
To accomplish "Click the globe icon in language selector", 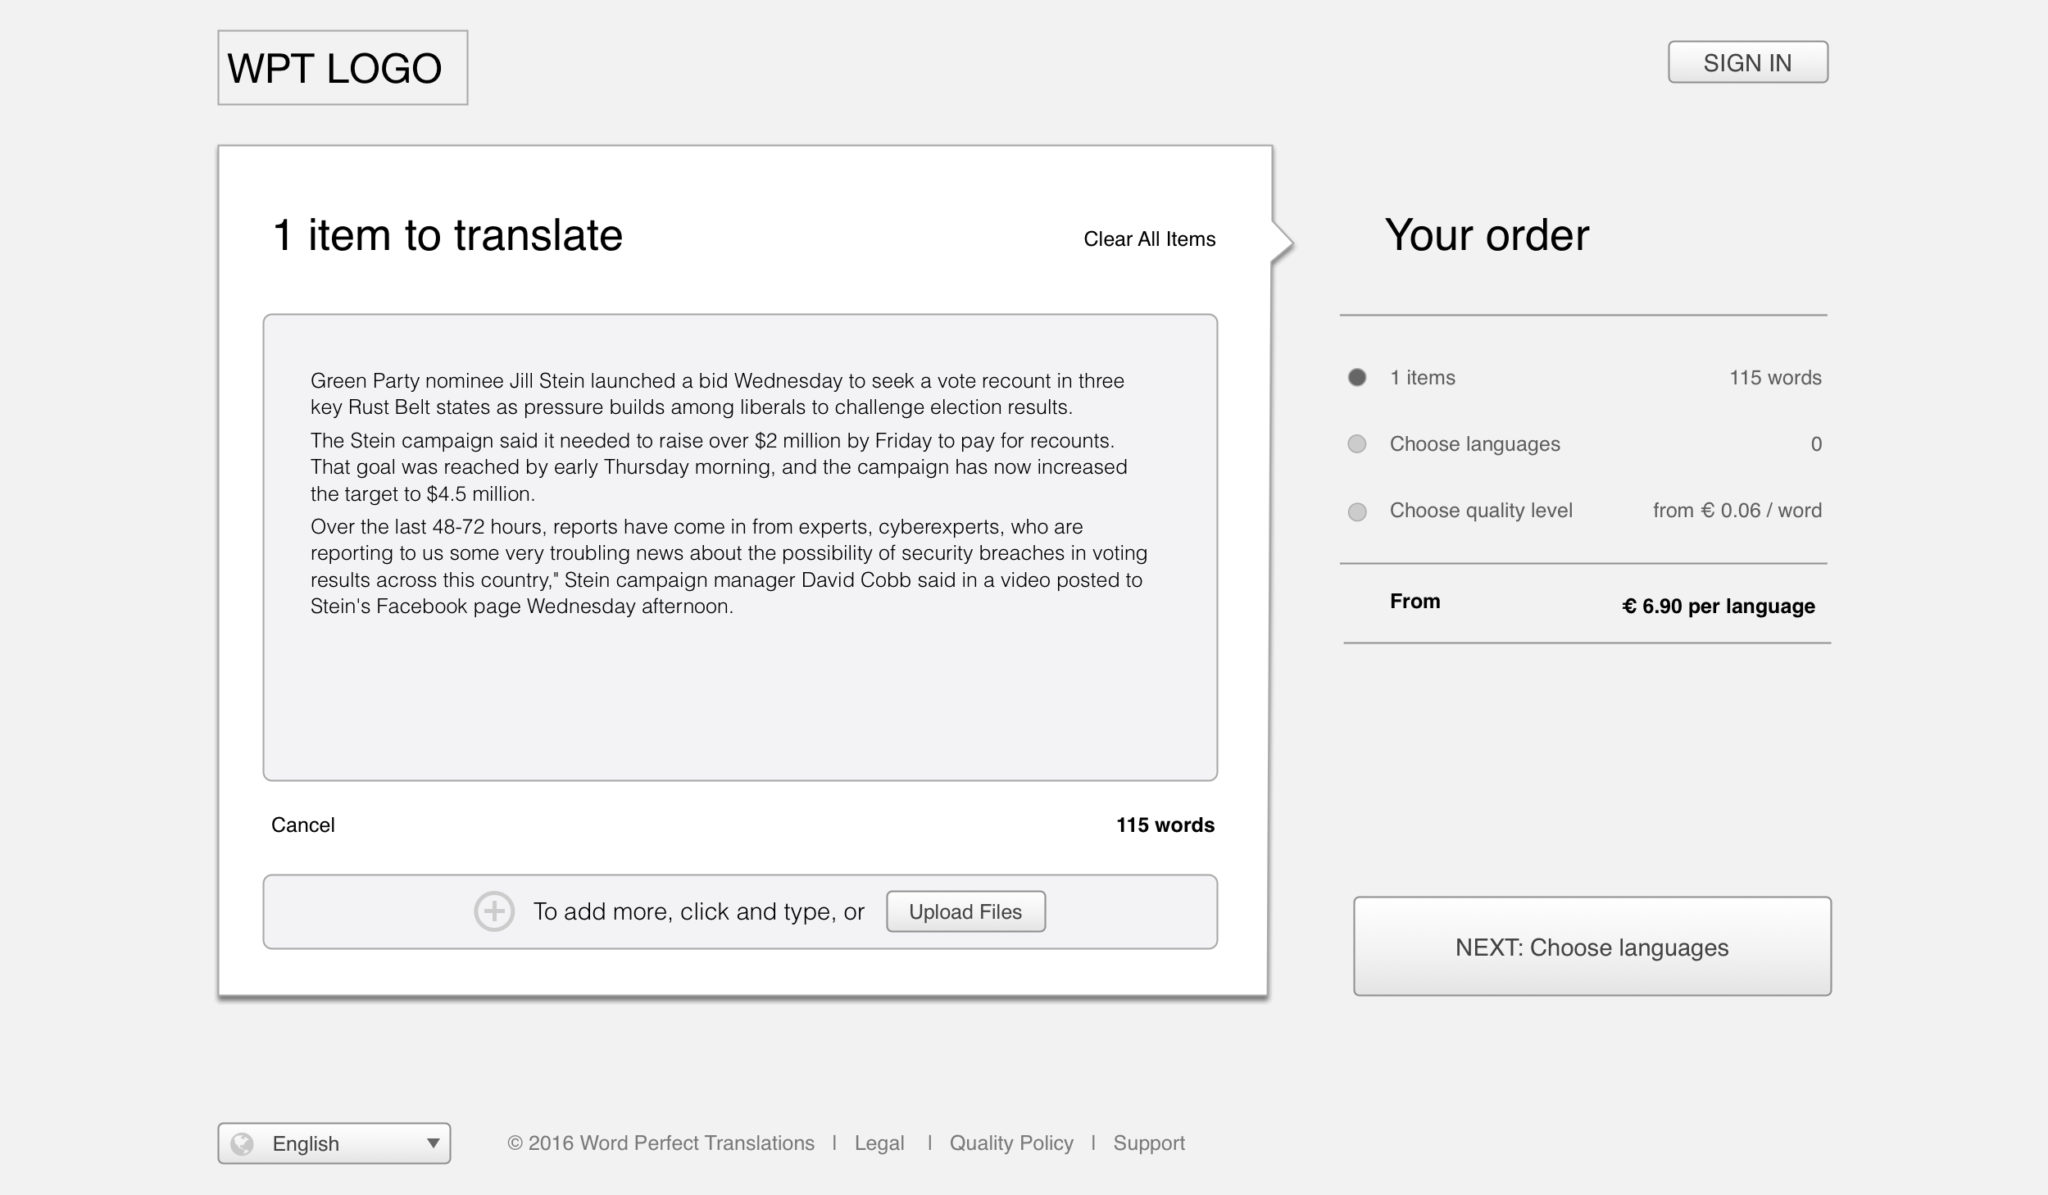I will pyautogui.click(x=242, y=1143).
